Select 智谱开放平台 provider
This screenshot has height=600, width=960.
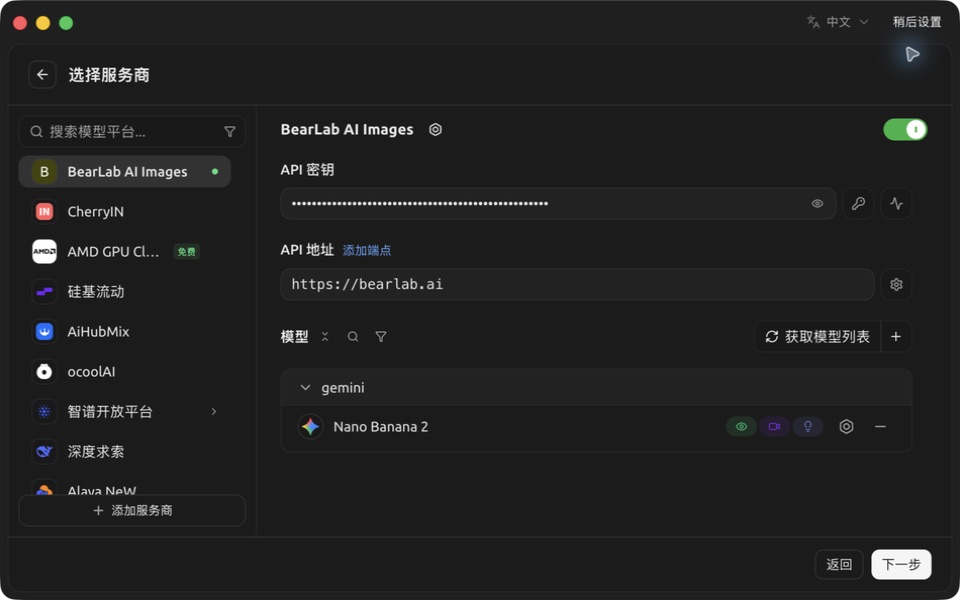point(125,411)
